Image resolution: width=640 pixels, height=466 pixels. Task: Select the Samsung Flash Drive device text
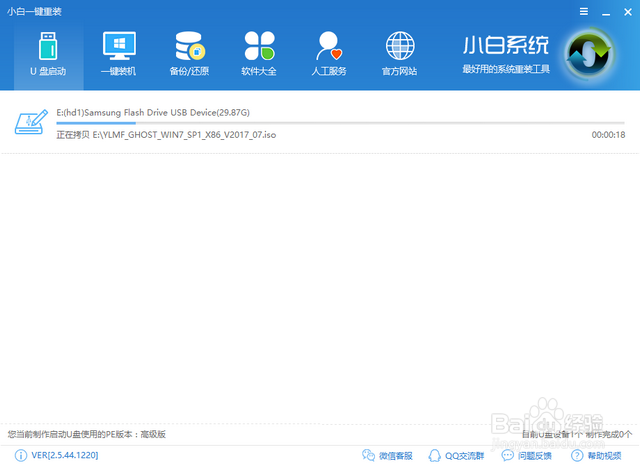[153, 113]
